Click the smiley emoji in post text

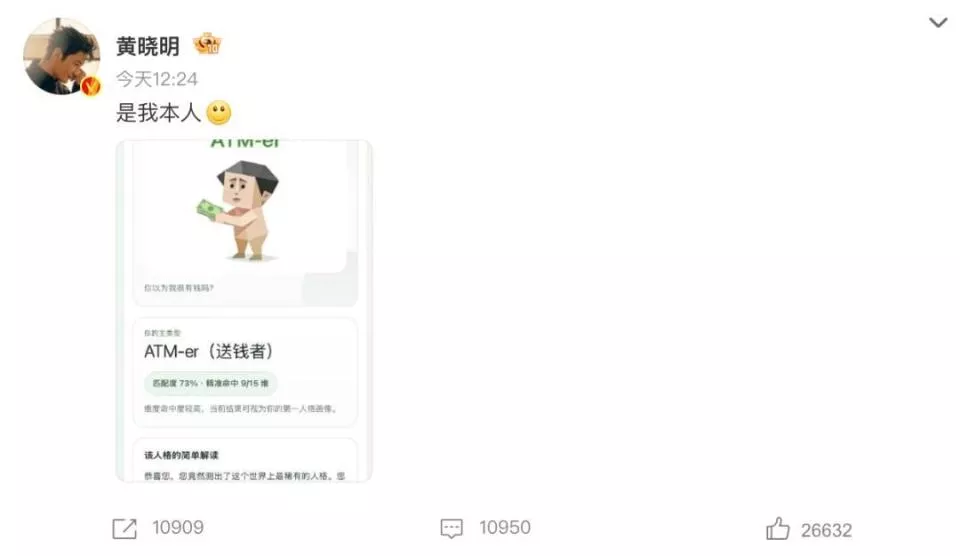tap(219, 113)
